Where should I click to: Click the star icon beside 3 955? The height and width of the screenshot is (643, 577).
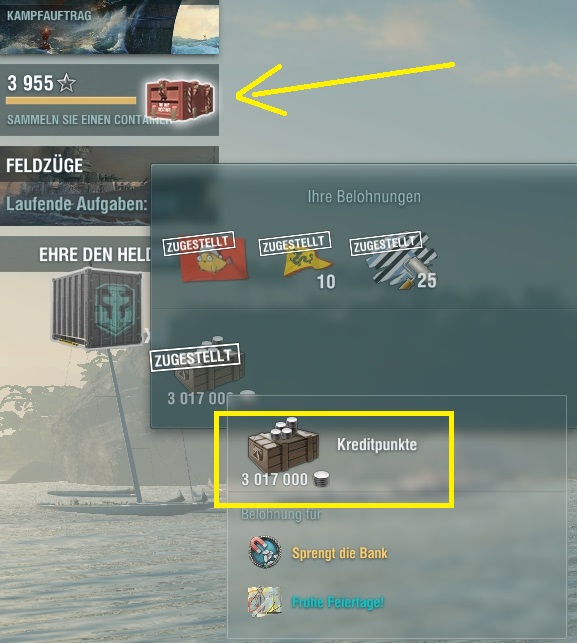click(x=66, y=83)
